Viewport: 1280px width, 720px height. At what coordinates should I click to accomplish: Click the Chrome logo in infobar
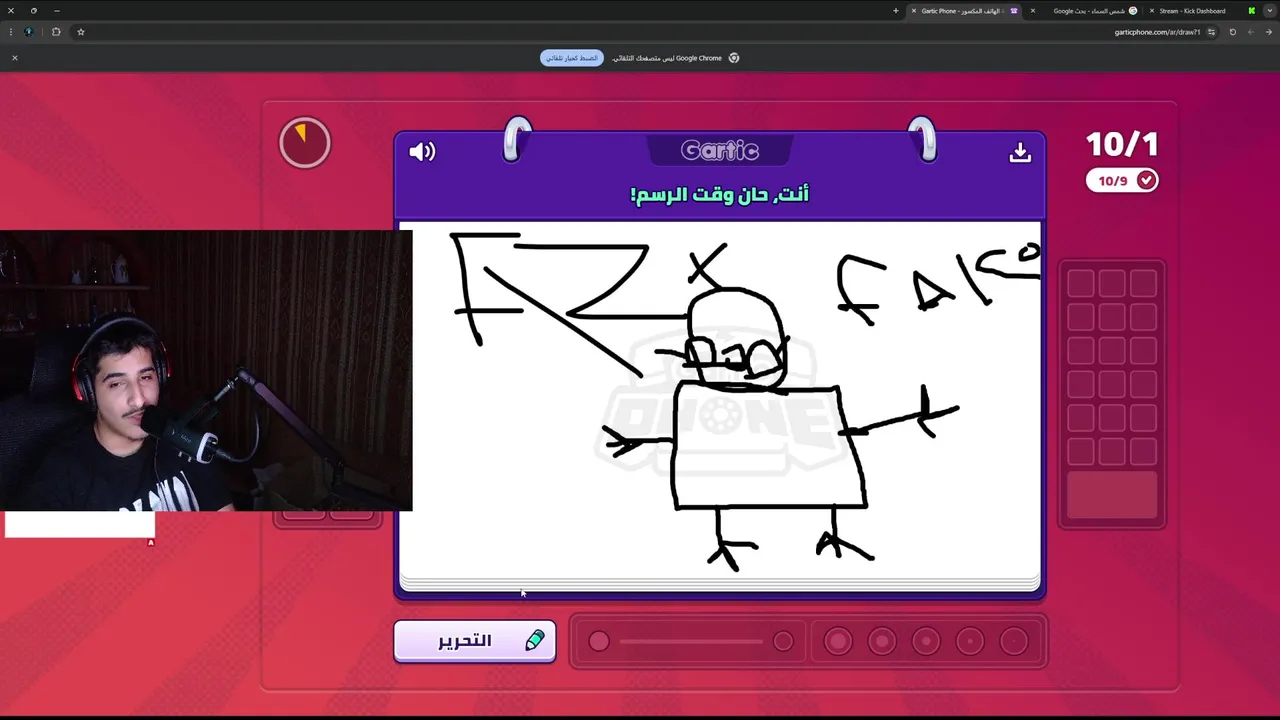(734, 58)
